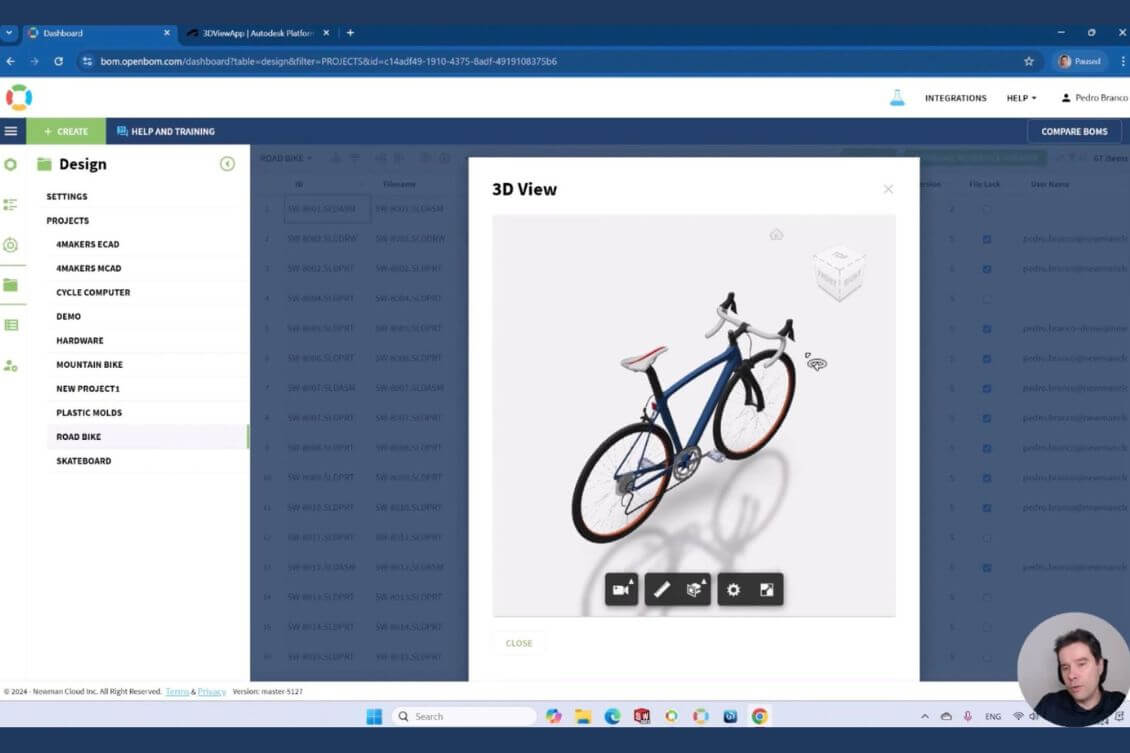Click COMPARE BOMS button
The image size is (1130, 753).
1074,131
